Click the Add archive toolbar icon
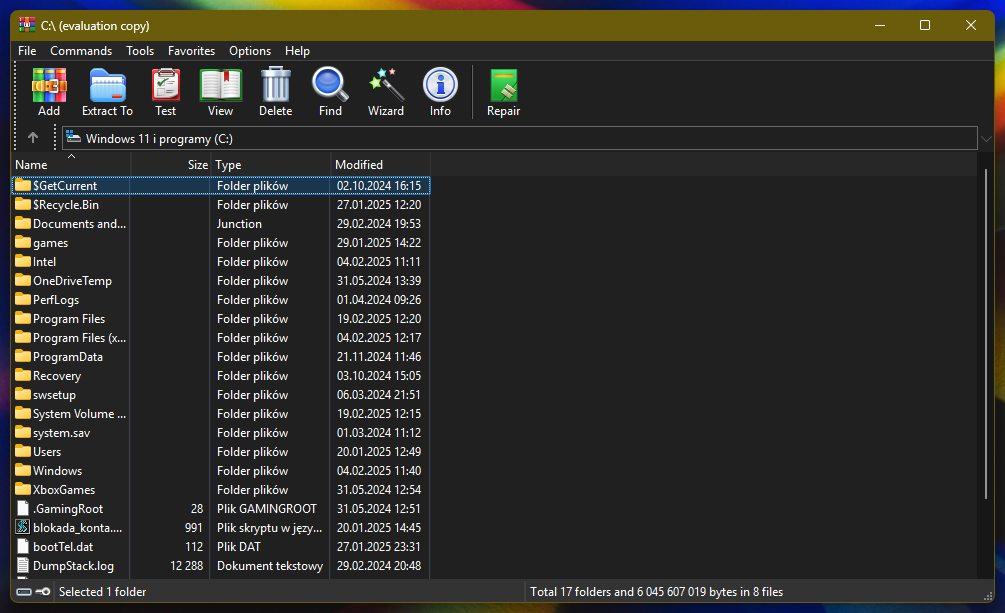Image resolution: width=1005 pixels, height=613 pixels. click(x=49, y=86)
